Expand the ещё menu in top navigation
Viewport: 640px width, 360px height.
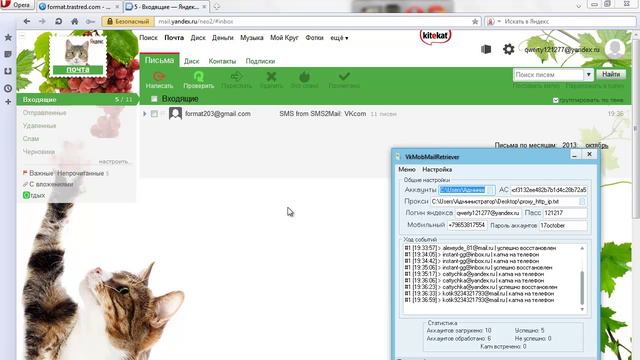pyautogui.click(x=339, y=38)
